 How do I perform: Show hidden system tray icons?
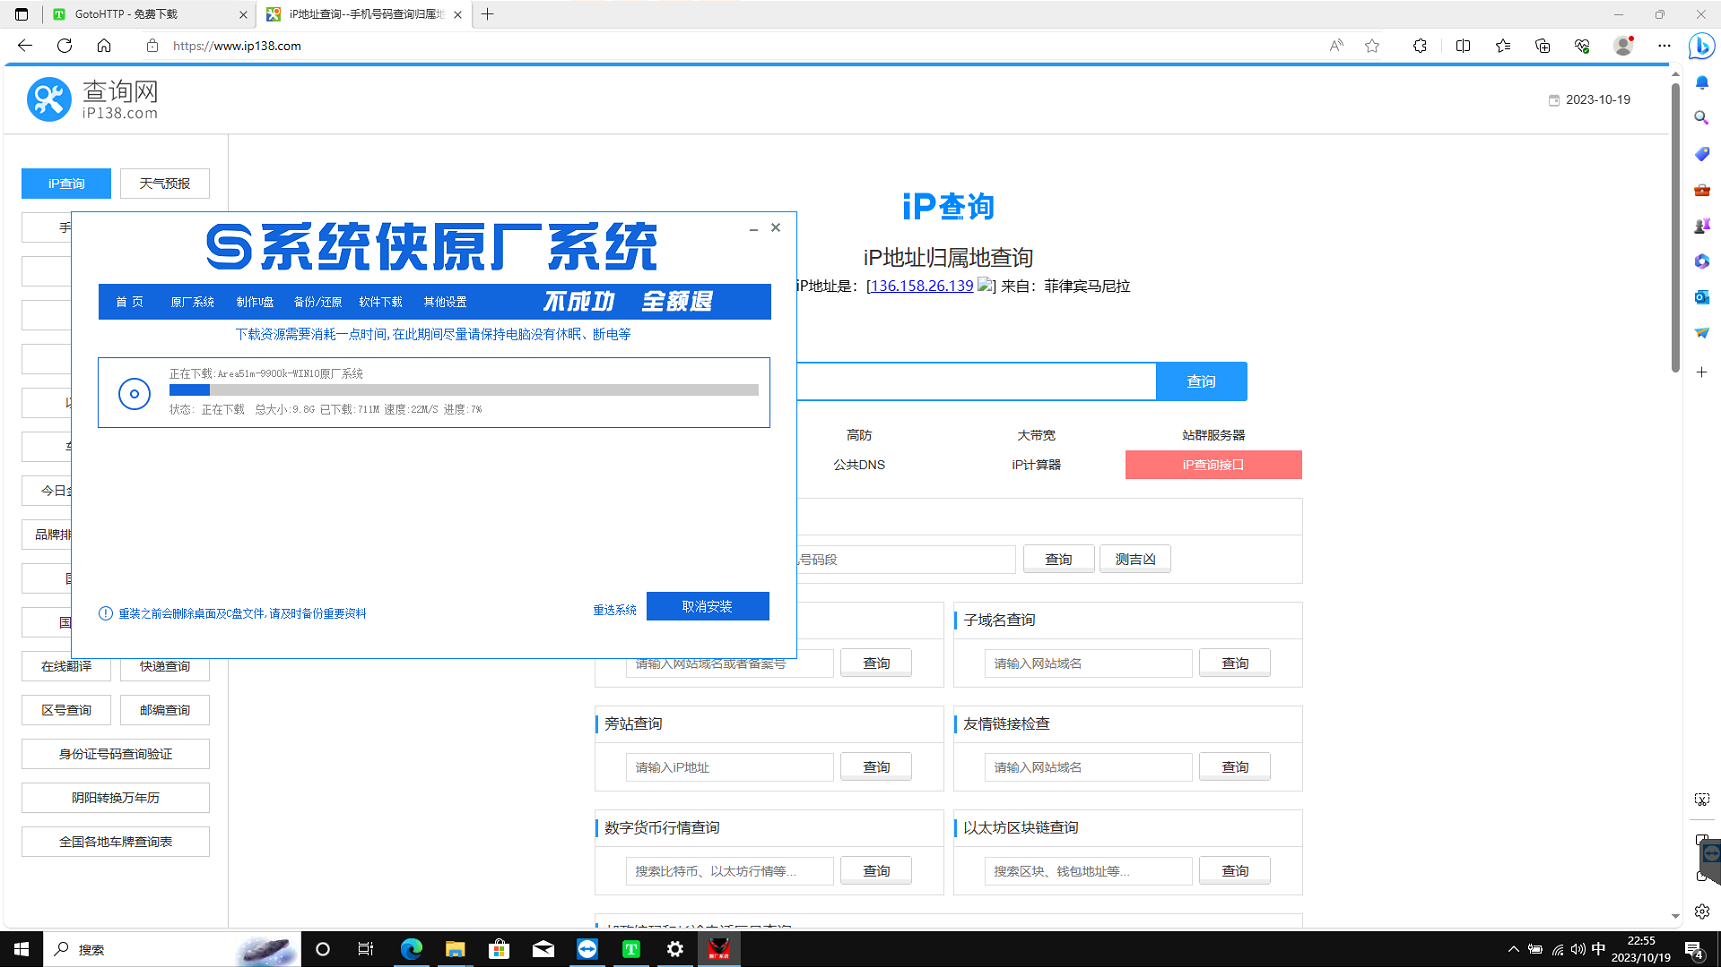pos(1513,949)
